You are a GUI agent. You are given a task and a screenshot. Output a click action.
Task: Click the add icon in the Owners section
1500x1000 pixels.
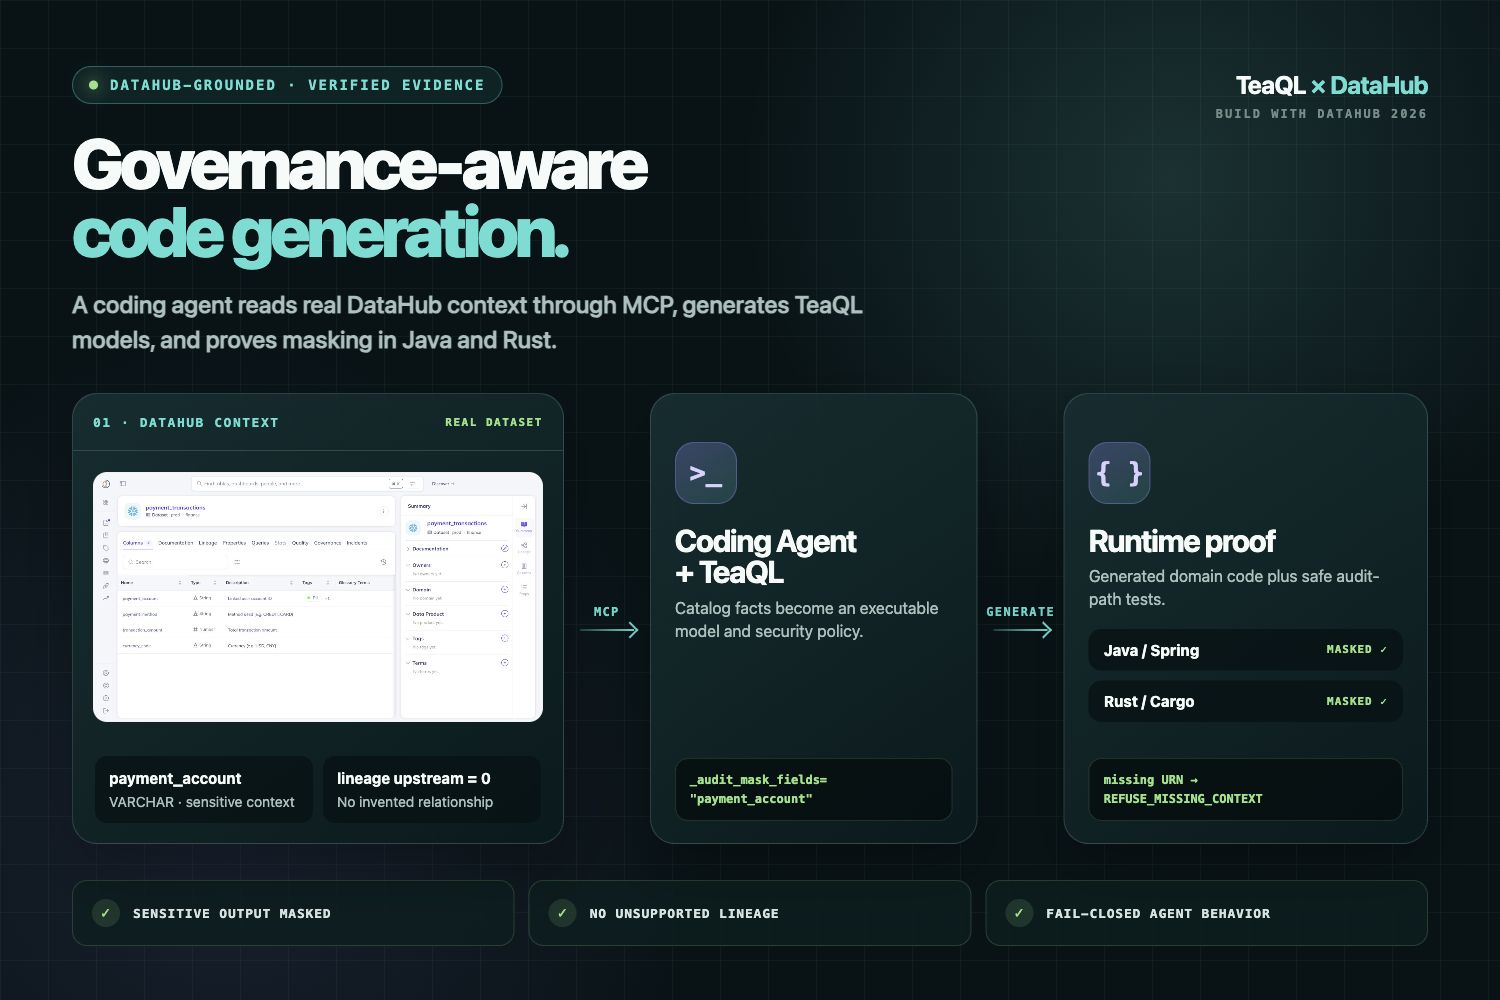(x=504, y=565)
